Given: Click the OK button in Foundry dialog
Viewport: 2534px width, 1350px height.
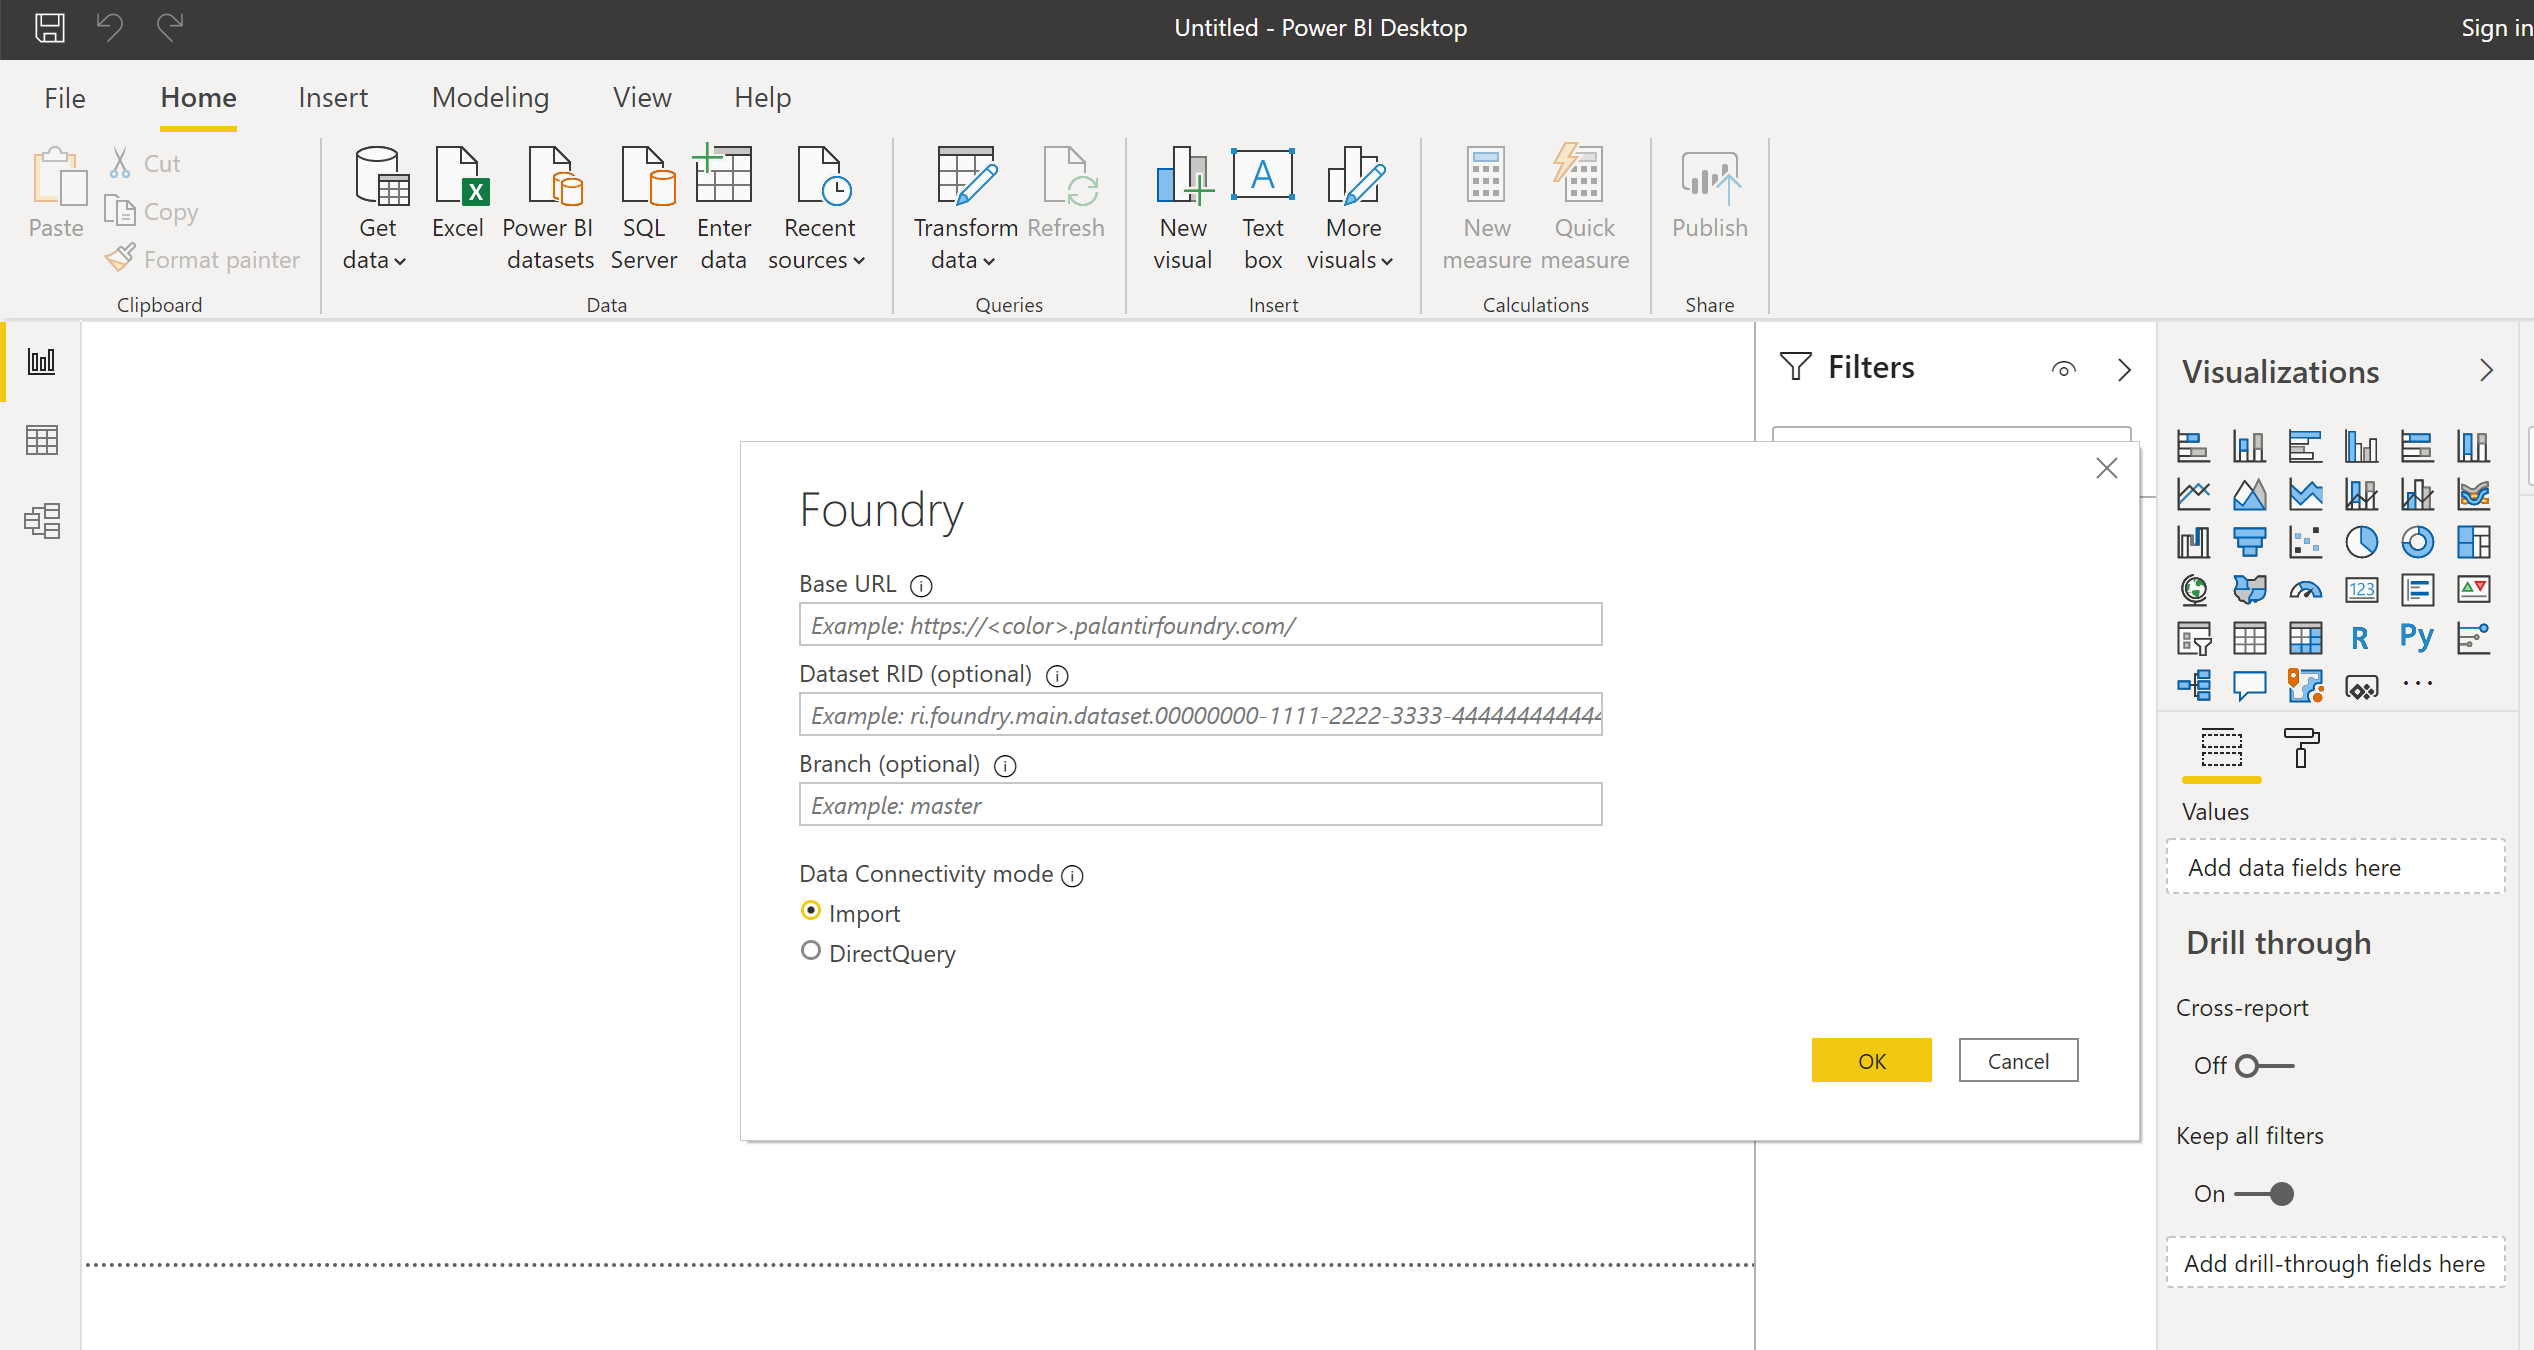Looking at the screenshot, I should click(x=1872, y=1061).
